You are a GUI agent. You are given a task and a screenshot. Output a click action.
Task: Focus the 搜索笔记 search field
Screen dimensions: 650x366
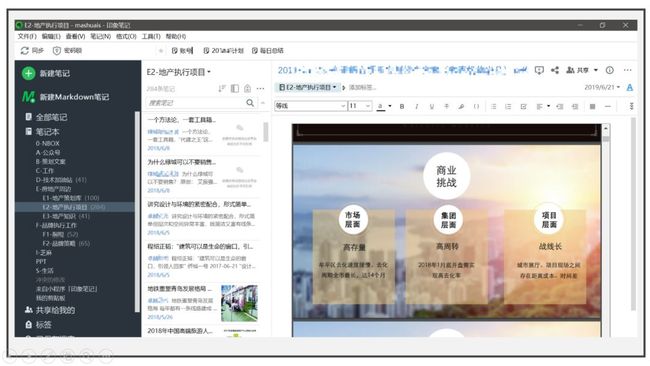(x=195, y=102)
